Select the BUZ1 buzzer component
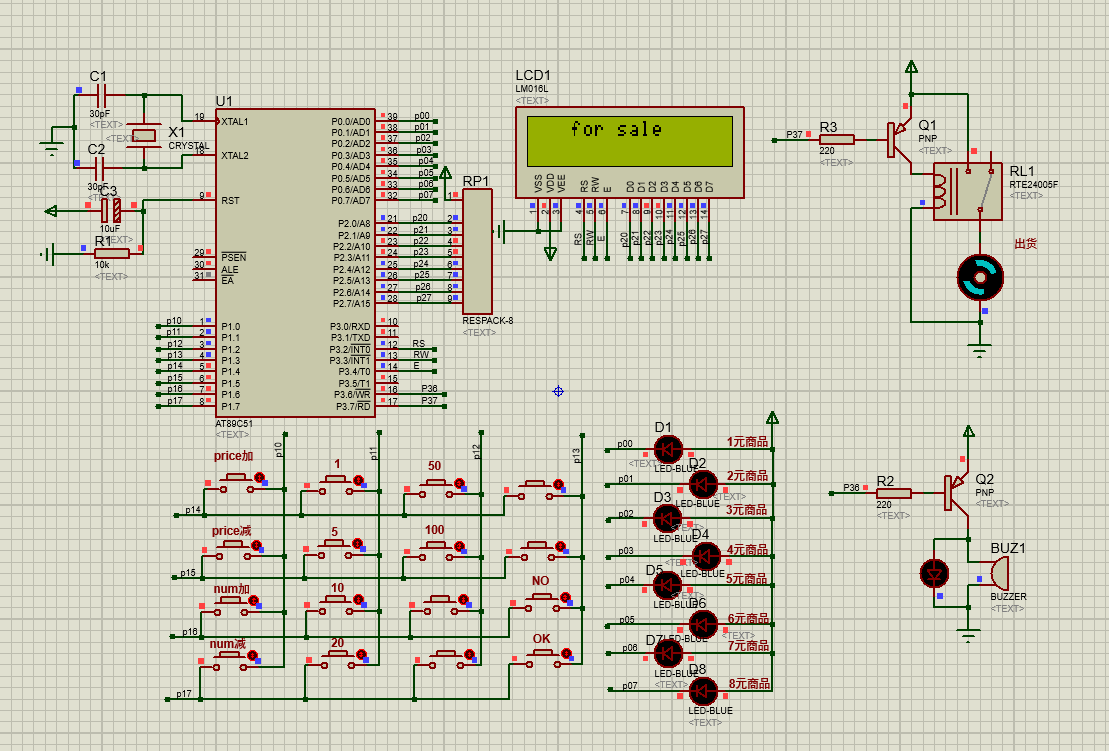This screenshot has width=1109, height=751. click(997, 573)
